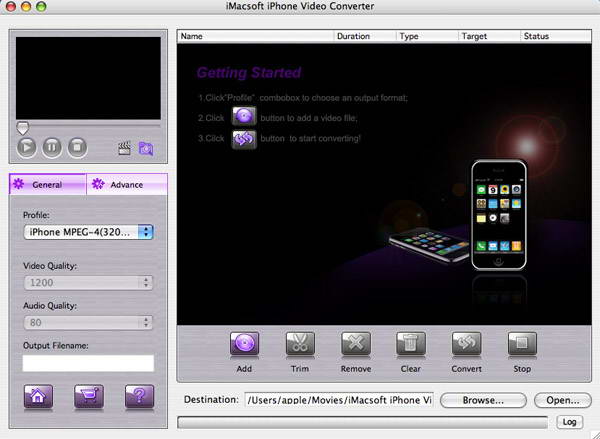
Task: Play the preview video
Action: 27,147
